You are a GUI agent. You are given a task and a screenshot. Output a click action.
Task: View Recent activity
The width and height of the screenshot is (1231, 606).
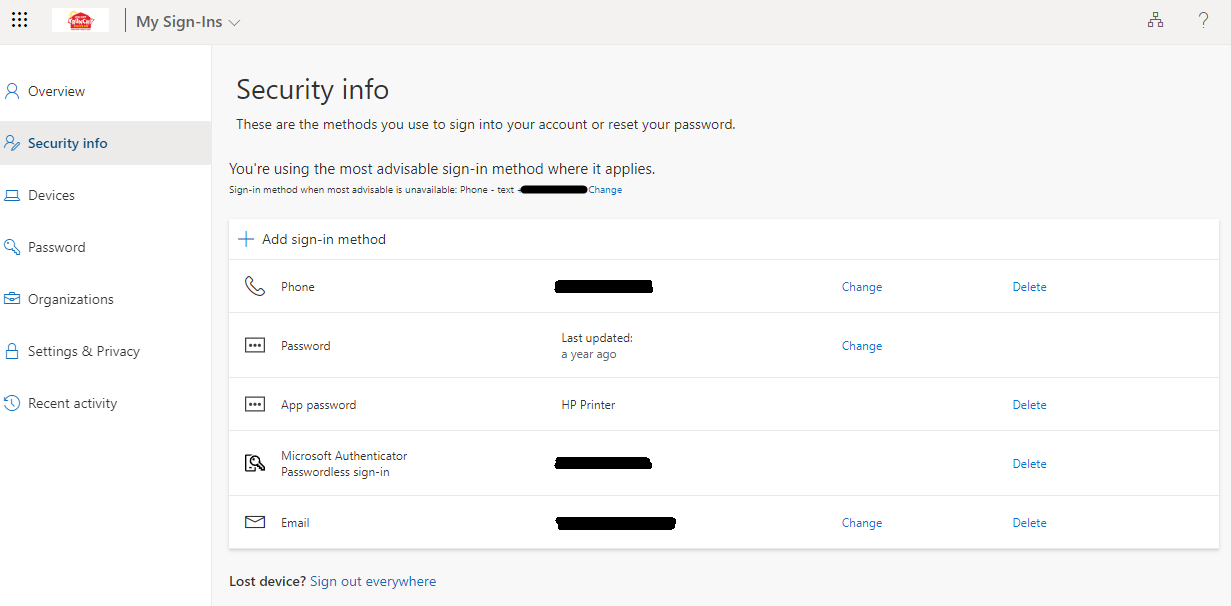pyautogui.click(x=72, y=403)
